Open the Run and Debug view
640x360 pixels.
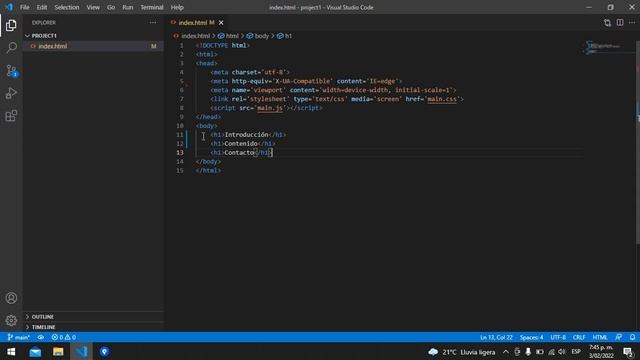(x=11, y=93)
